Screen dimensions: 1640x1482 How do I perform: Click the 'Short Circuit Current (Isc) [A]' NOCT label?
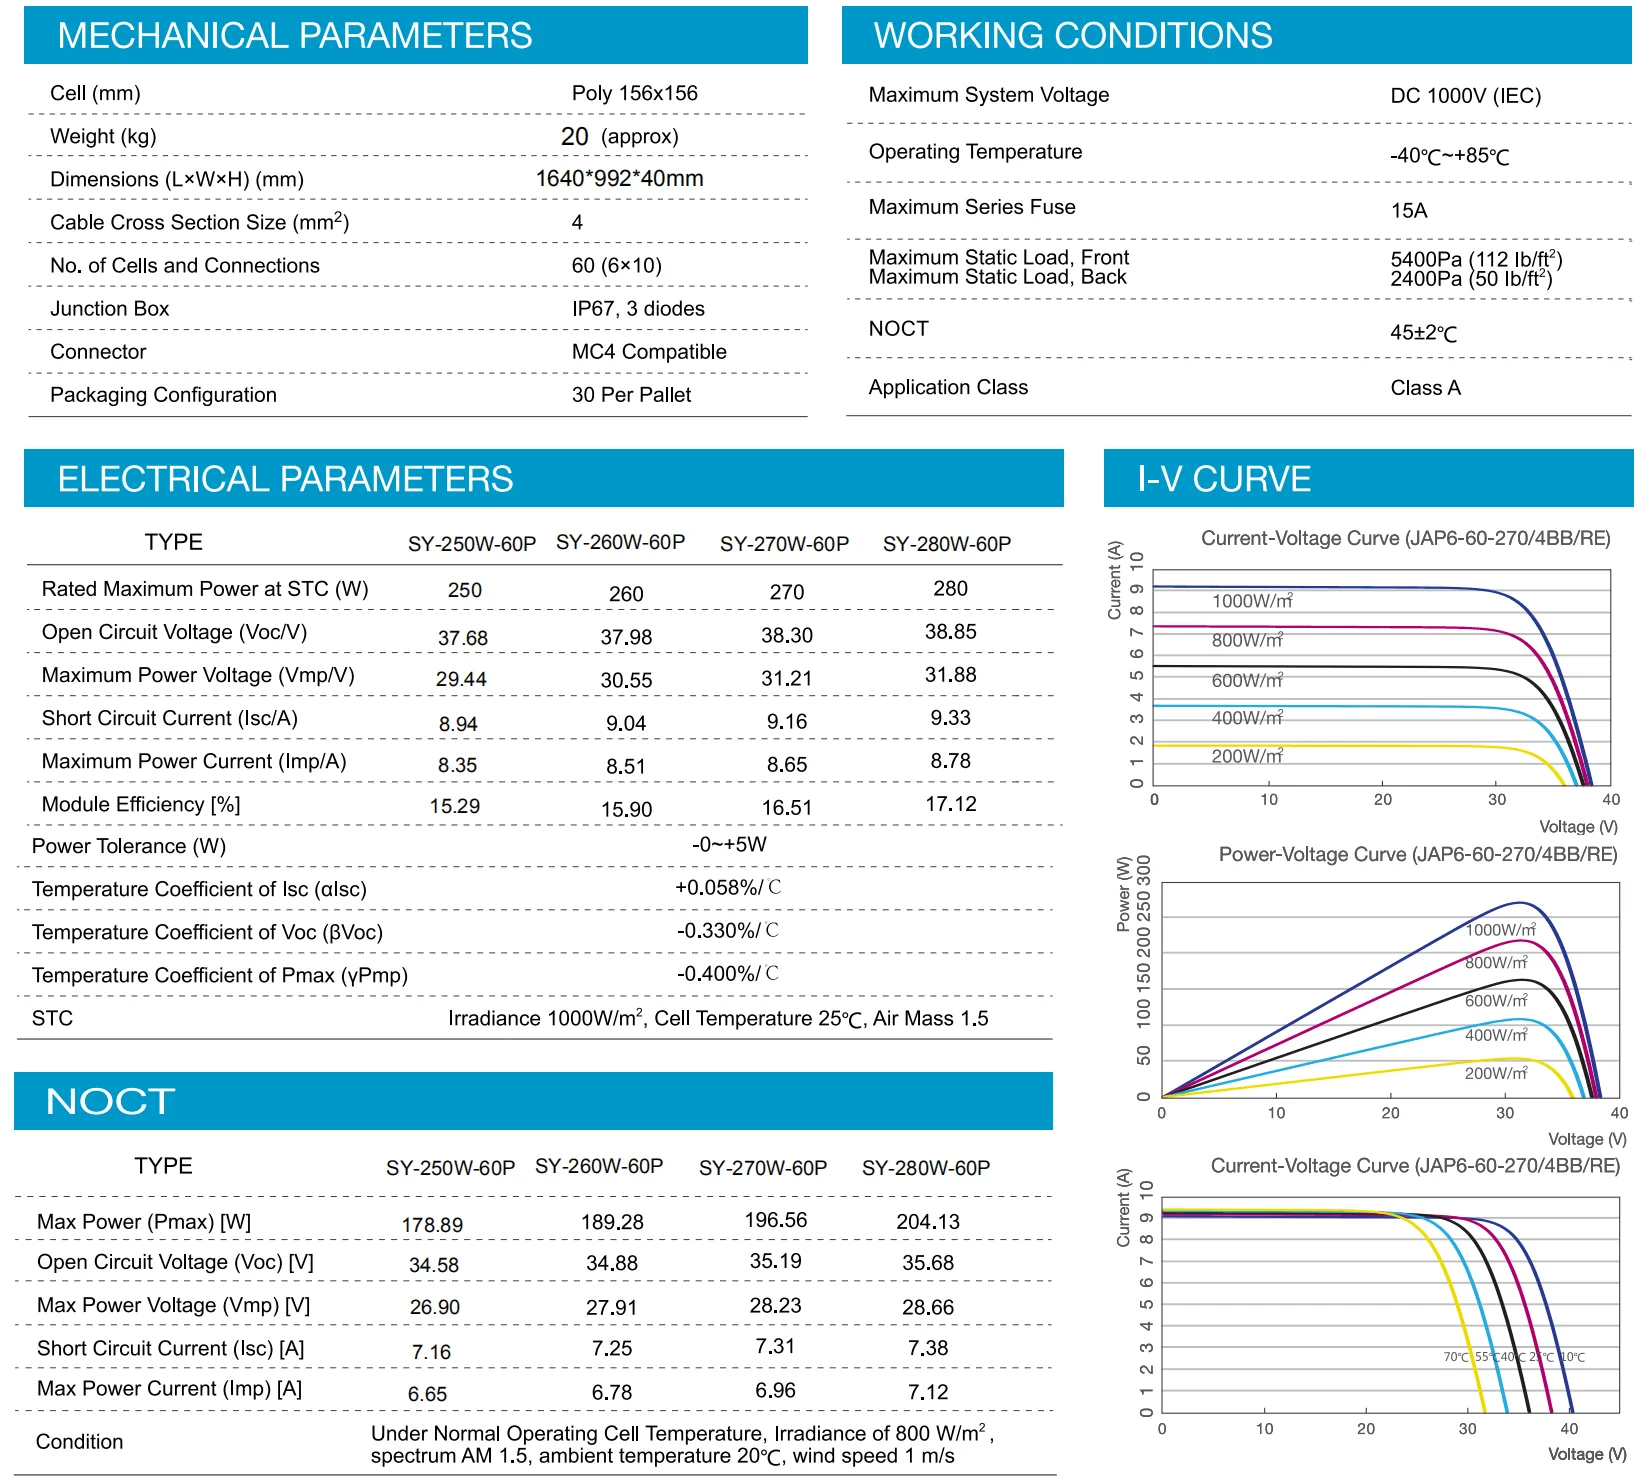click(x=171, y=1349)
